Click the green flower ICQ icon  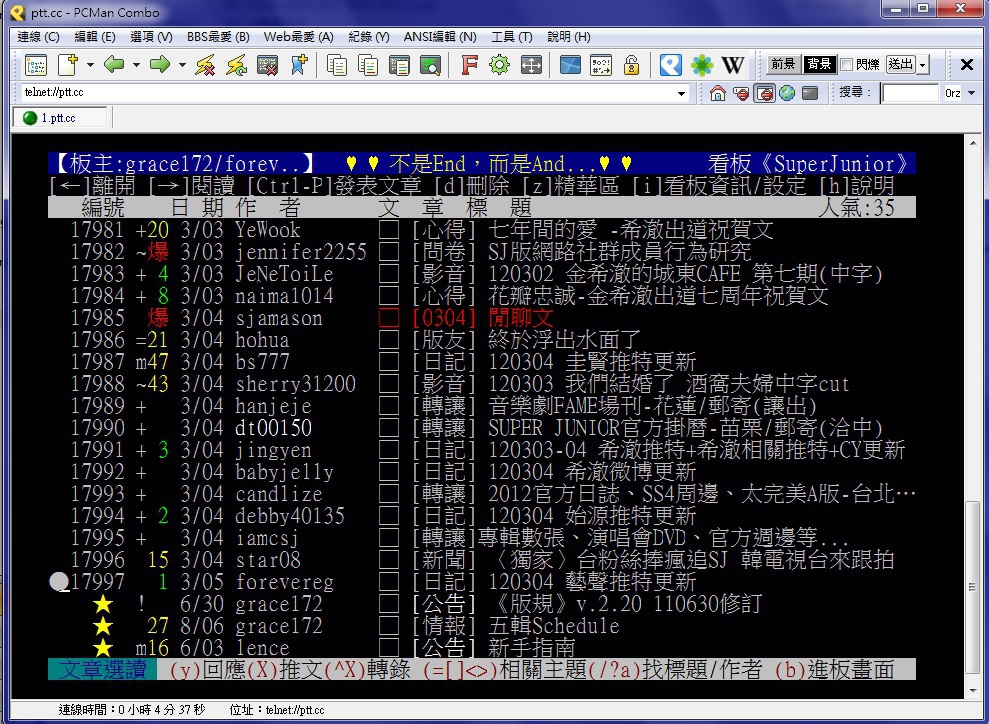coord(702,65)
